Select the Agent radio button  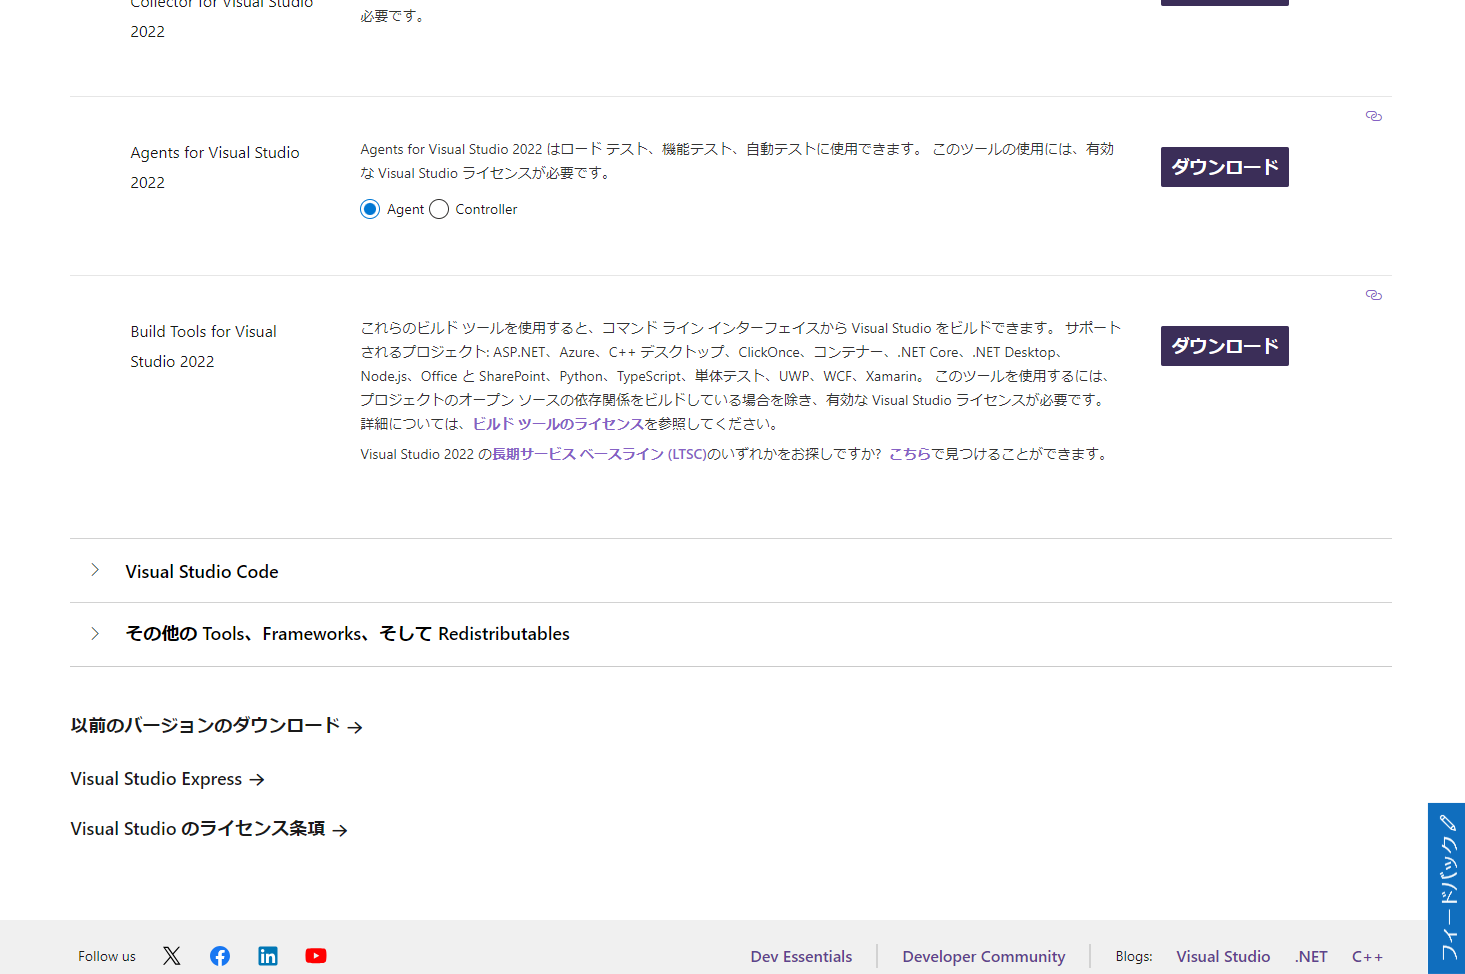370,209
